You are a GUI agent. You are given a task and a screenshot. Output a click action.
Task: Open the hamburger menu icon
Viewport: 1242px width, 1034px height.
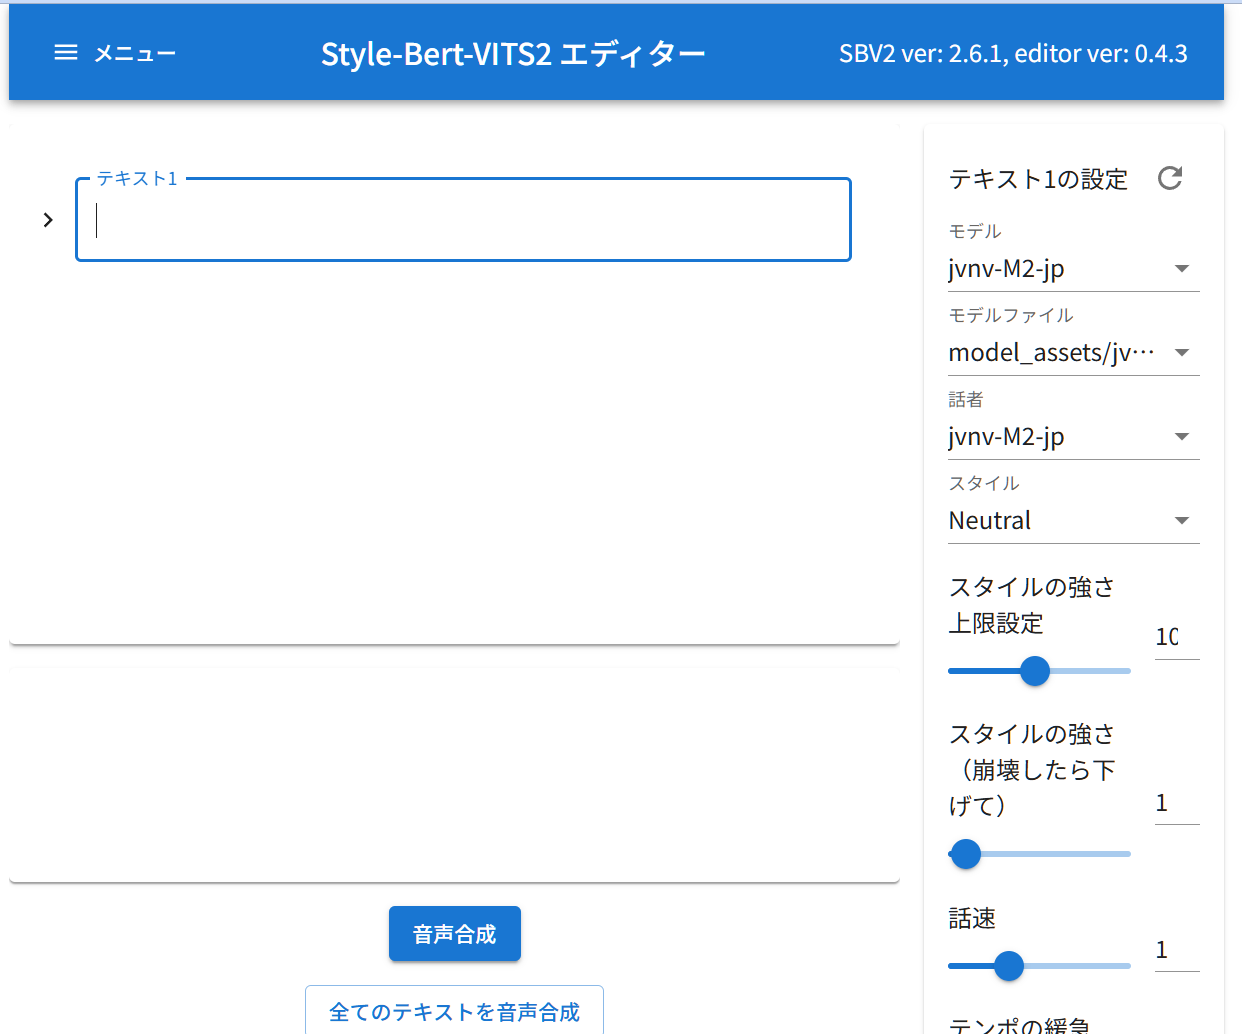(x=66, y=52)
